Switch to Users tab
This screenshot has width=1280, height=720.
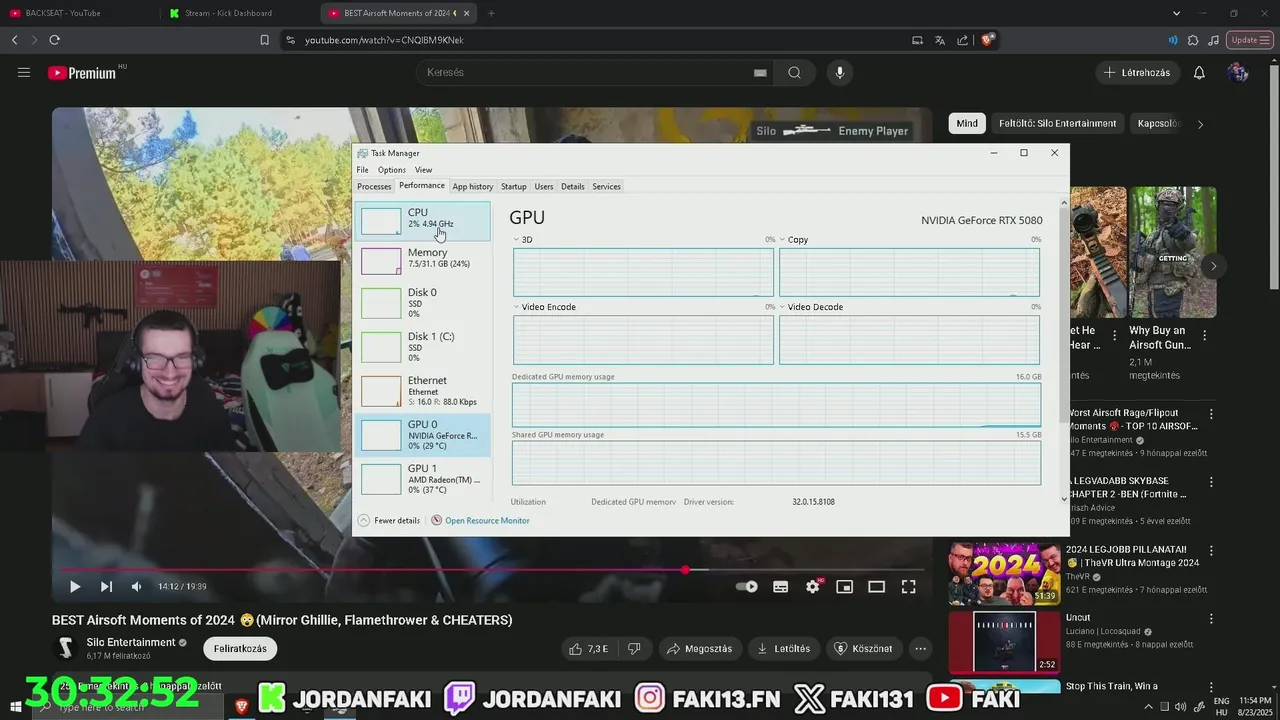543,186
